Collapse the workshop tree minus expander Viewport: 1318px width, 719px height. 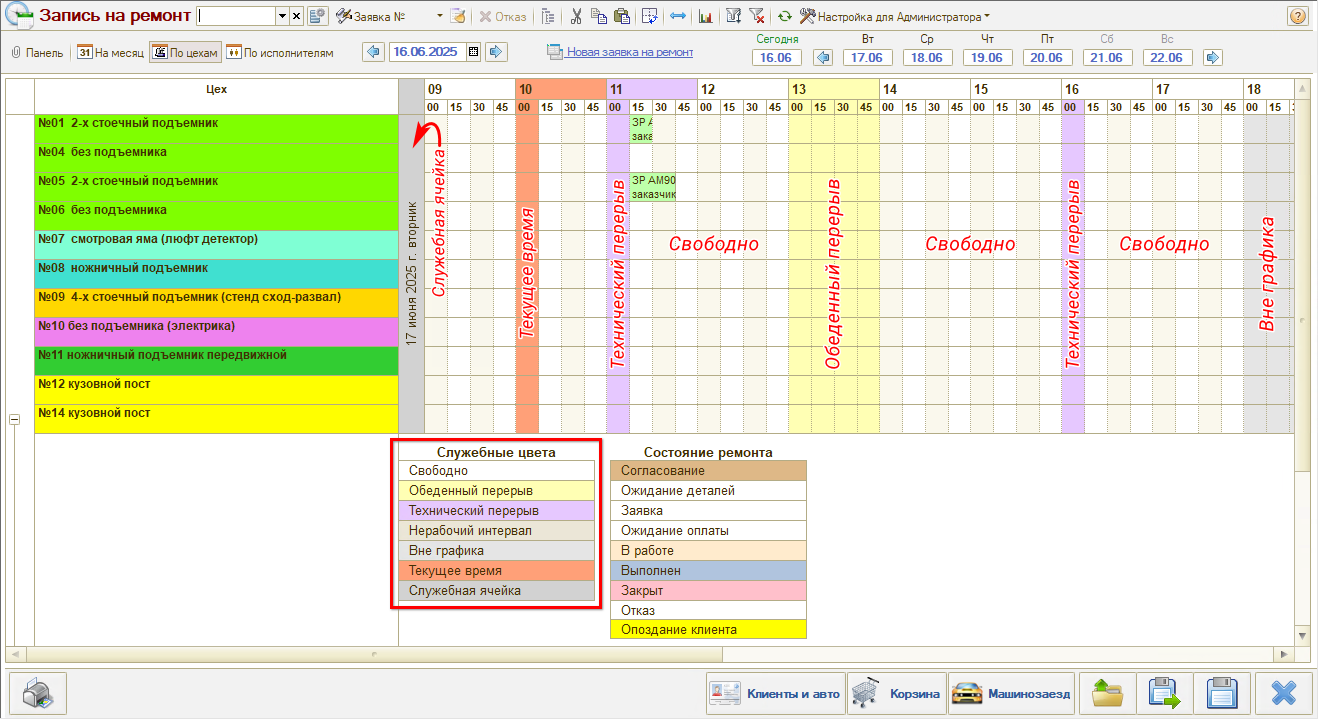[14, 420]
